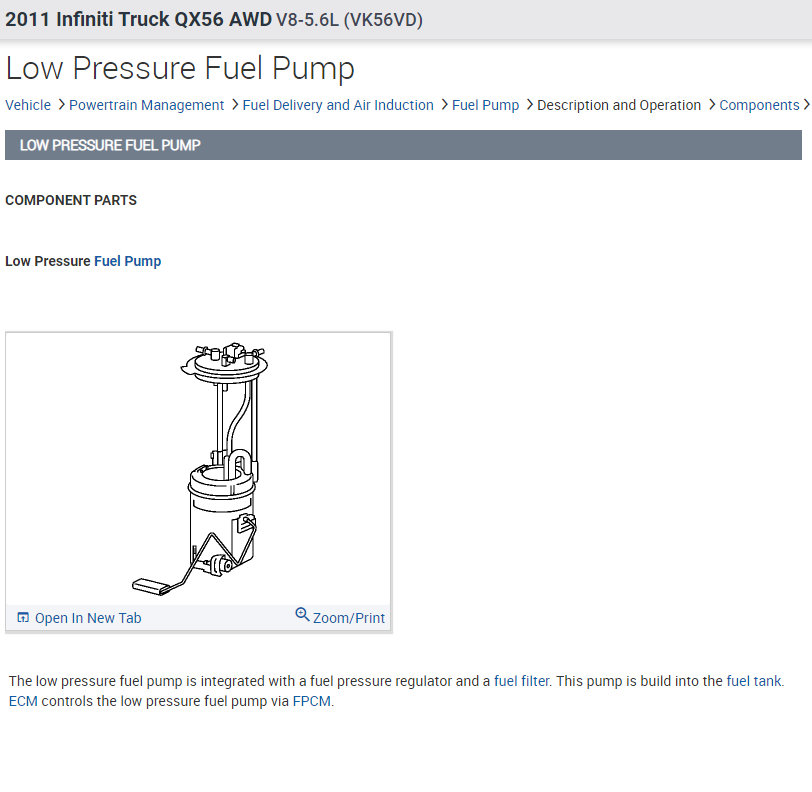Image resolution: width=812 pixels, height=792 pixels.
Task: Expand the chevron after "Components"
Action: click(806, 105)
